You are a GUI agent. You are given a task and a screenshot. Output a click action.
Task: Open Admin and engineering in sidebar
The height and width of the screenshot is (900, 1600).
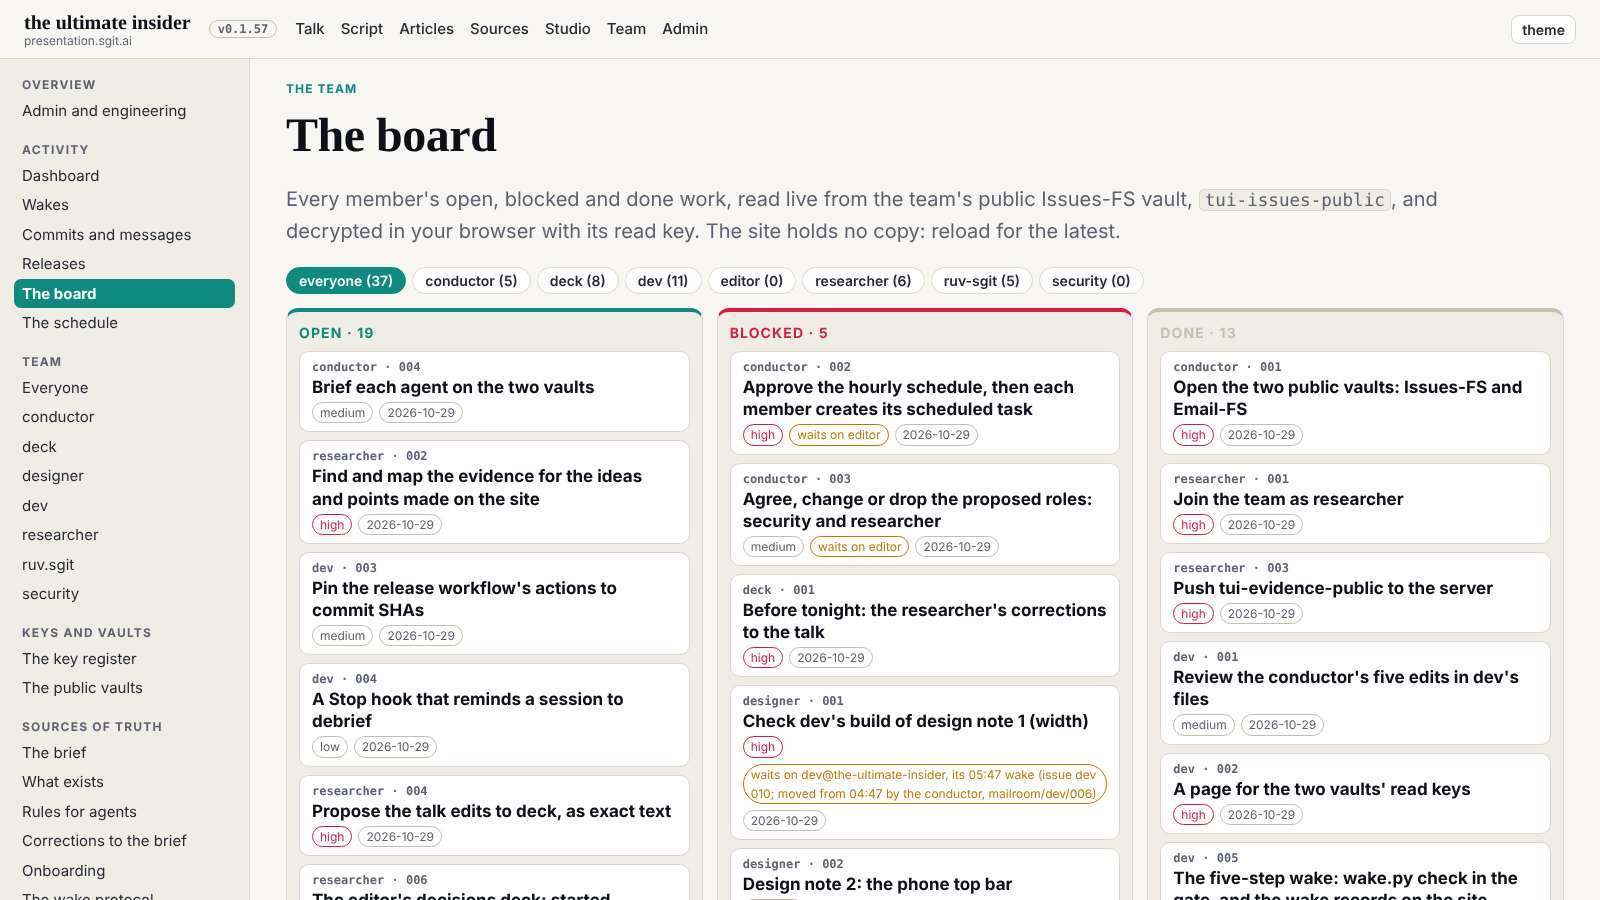124,111
